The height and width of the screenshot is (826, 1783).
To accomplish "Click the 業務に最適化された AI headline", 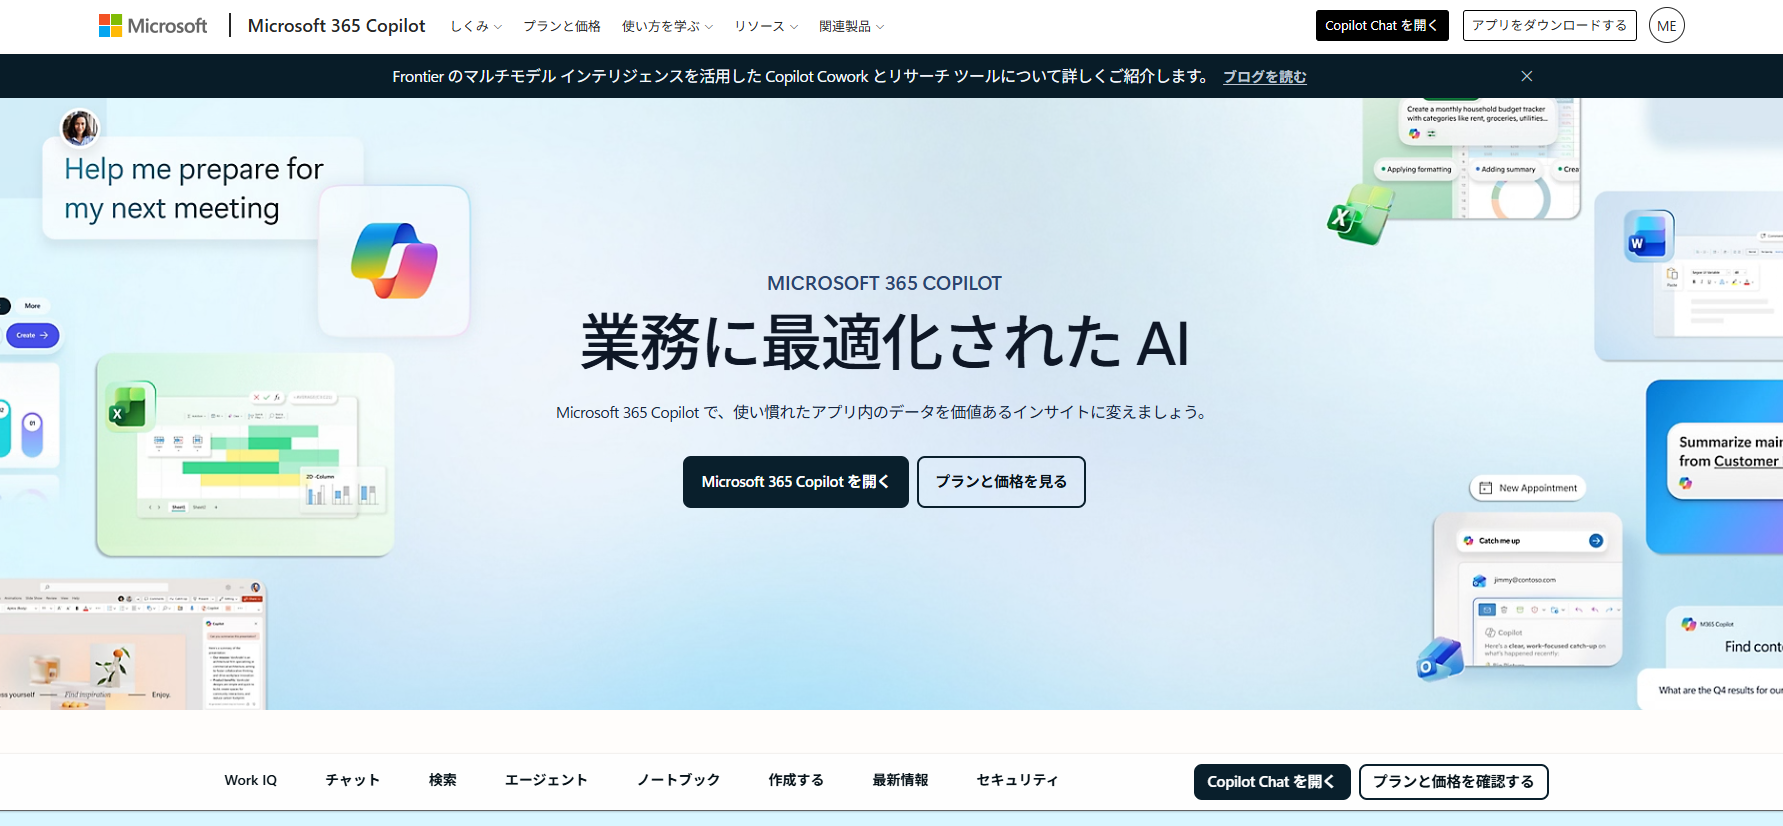I will pos(885,342).
